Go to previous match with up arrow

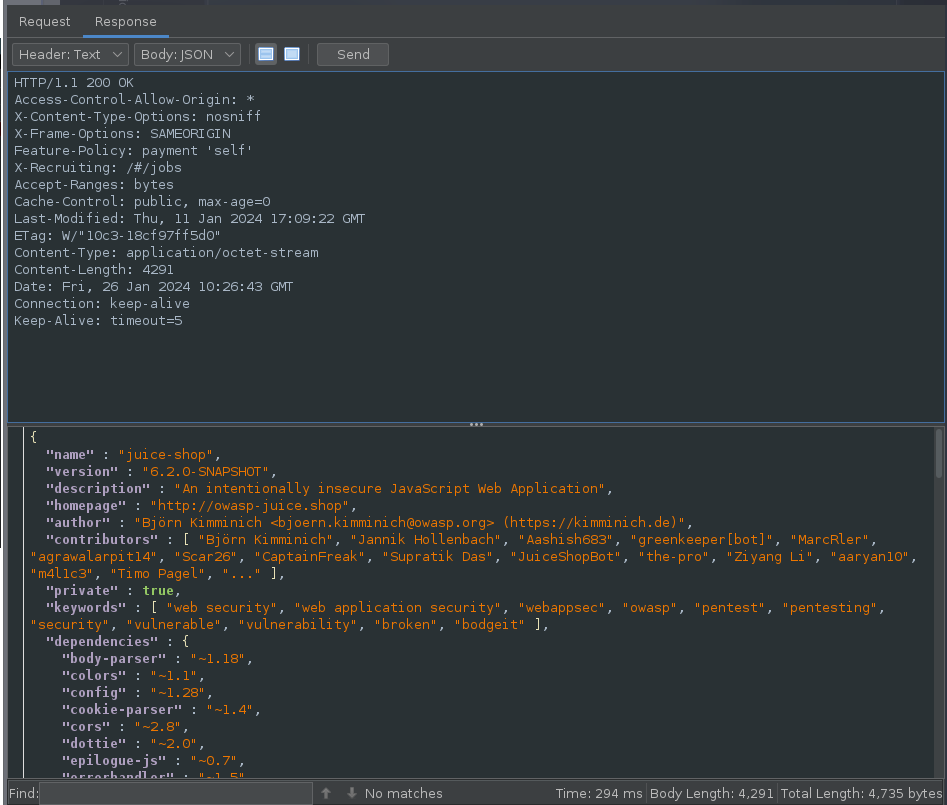326,793
